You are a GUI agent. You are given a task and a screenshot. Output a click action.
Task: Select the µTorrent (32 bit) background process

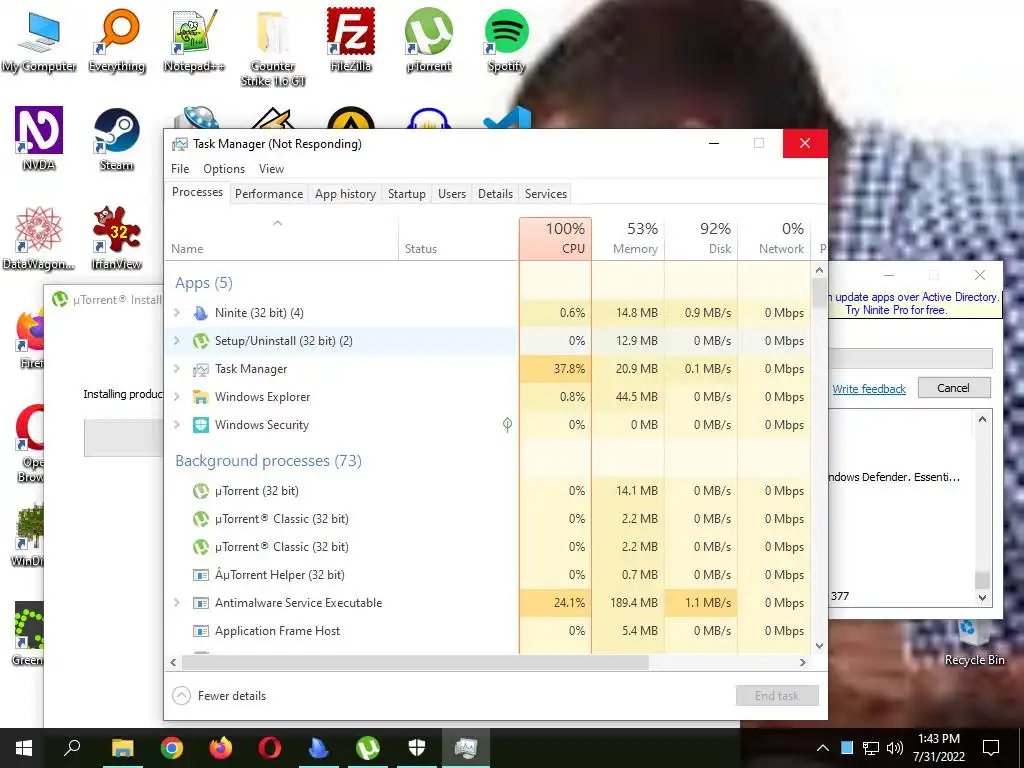[488, 491]
